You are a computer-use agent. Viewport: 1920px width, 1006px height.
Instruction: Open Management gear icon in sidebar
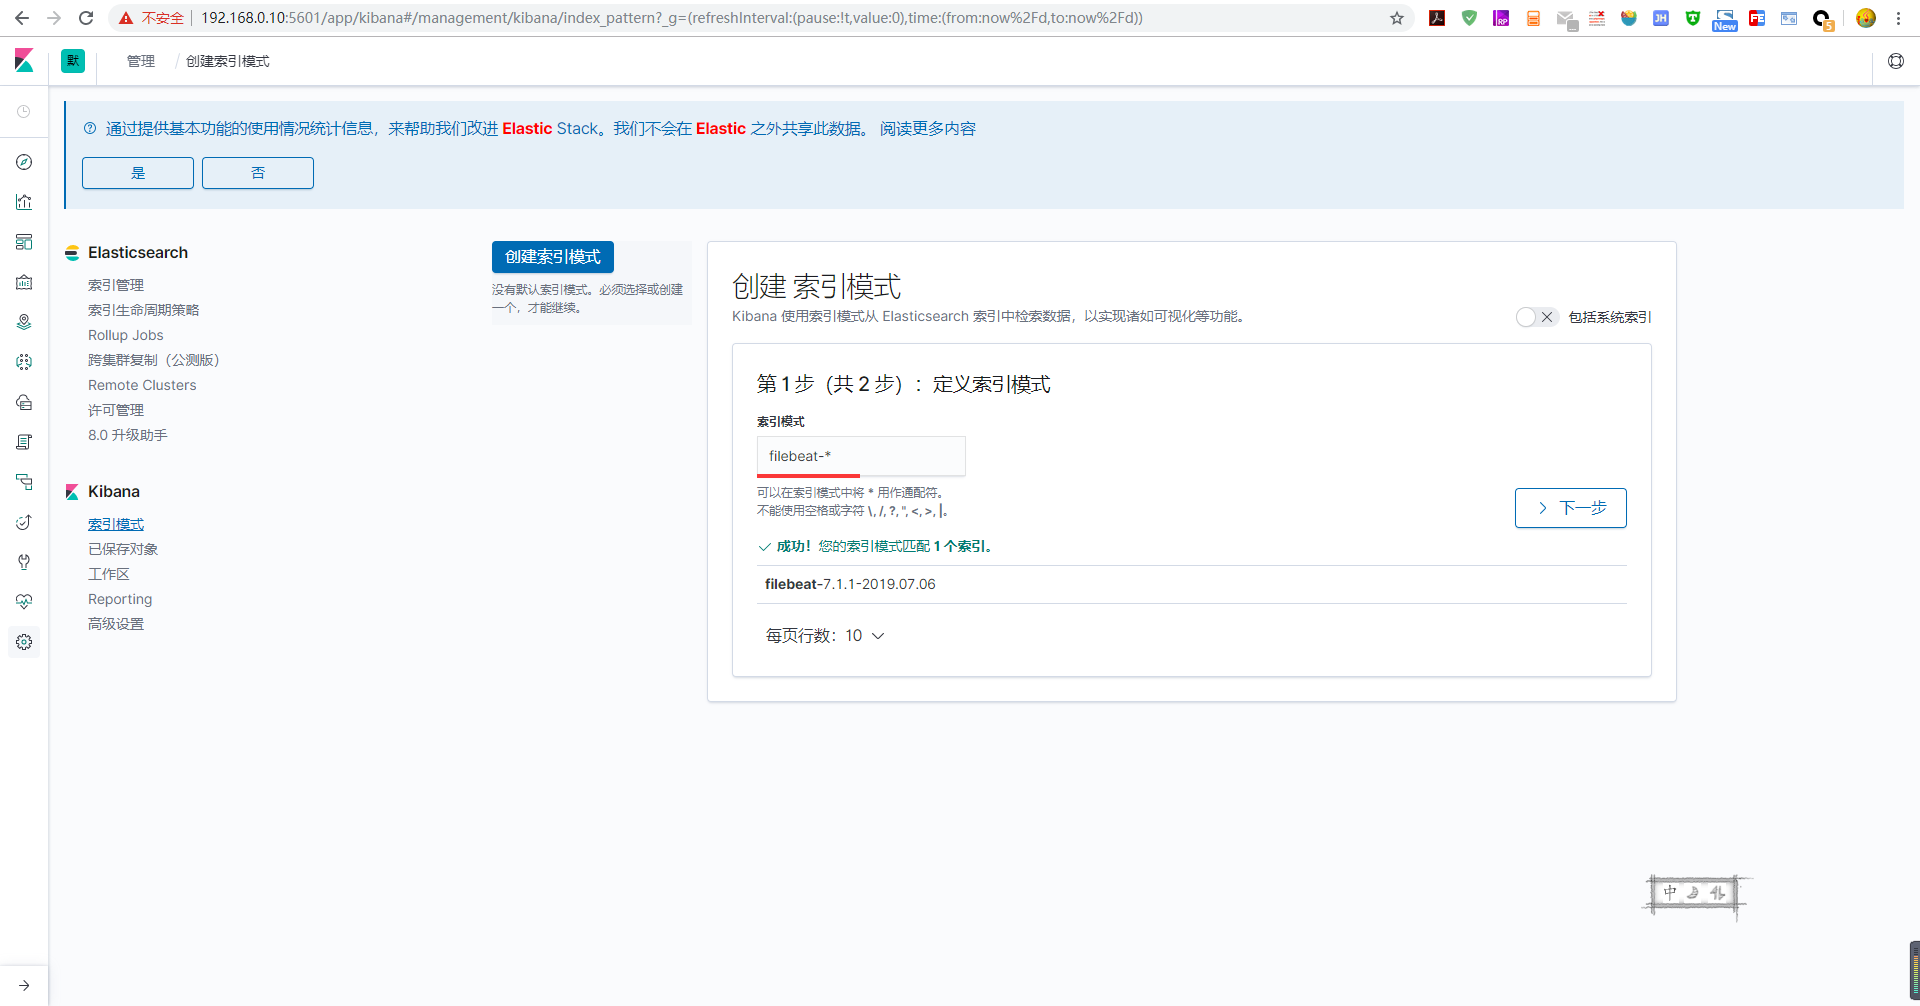(x=24, y=642)
